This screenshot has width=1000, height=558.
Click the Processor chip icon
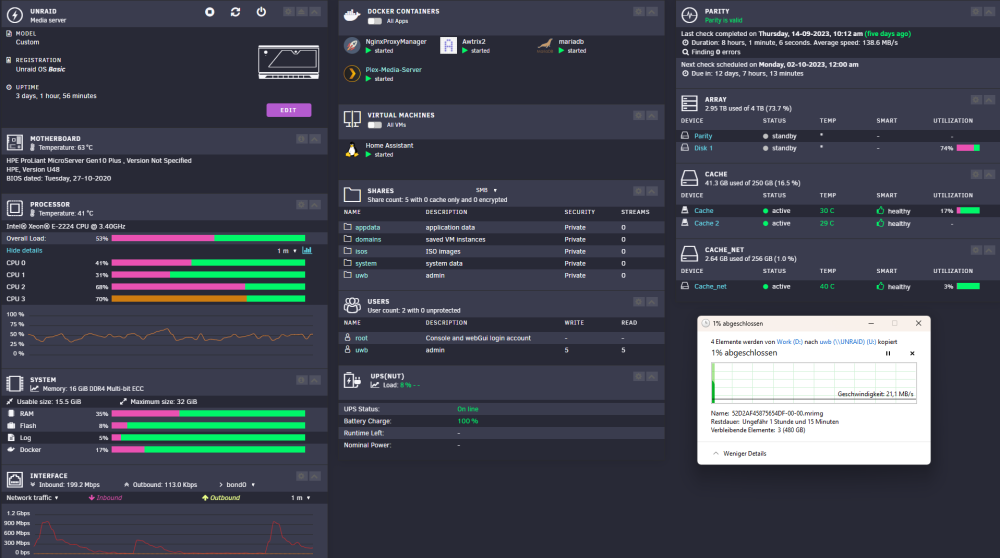tap(15, 209)
